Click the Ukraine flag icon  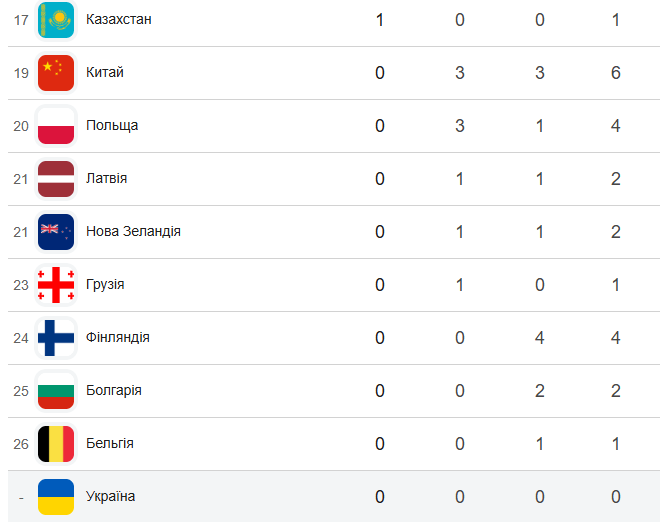tap(56, 496)
